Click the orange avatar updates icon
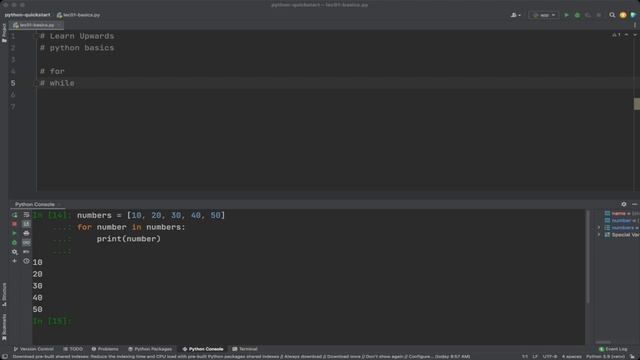The image size is (640, 360). point(623,15)
